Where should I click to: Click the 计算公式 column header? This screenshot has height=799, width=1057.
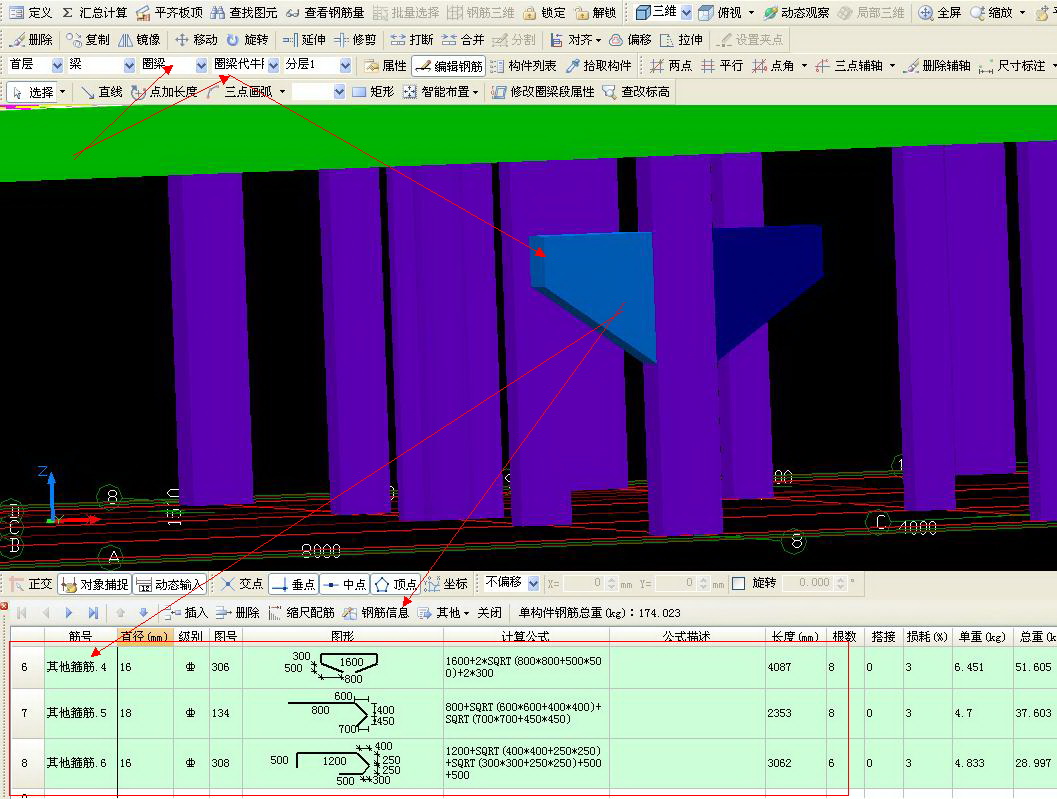point(526,636)
